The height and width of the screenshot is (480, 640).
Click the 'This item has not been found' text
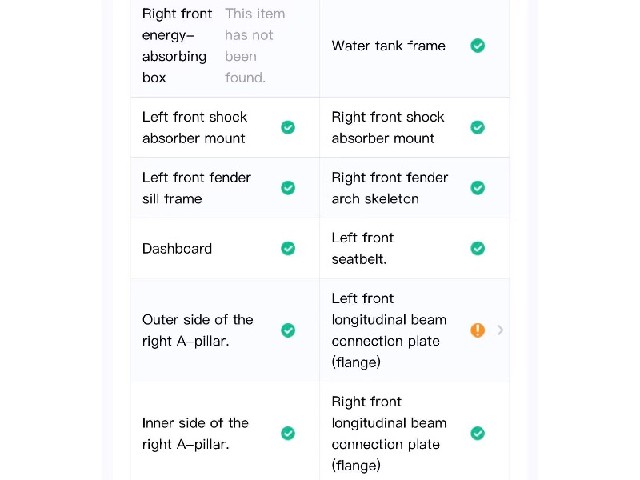(255, 45)
